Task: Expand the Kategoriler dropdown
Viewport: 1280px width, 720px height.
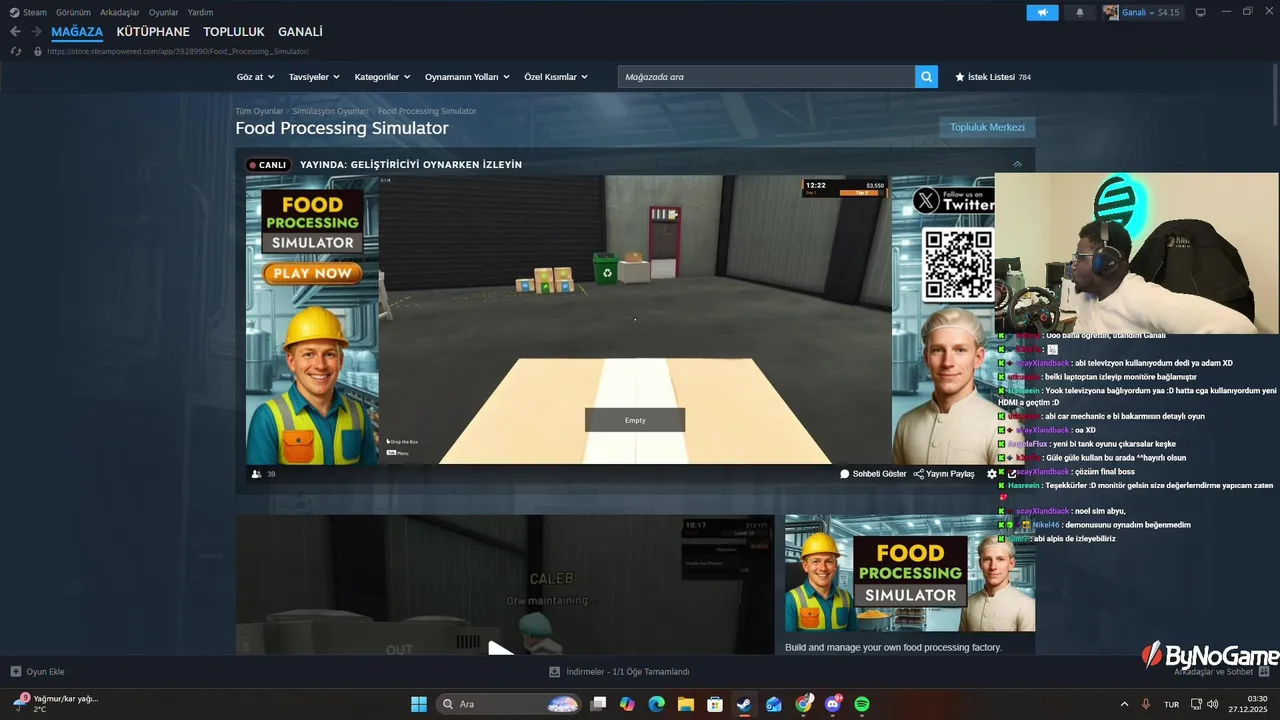Action: (382, 77)
